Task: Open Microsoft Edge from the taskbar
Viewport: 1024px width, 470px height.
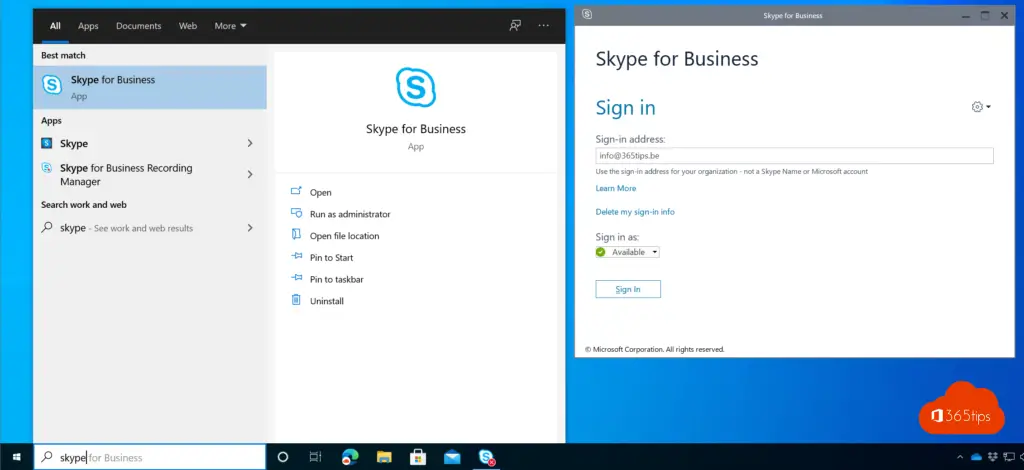Action: pyautogui.click(x=350, y=457)
